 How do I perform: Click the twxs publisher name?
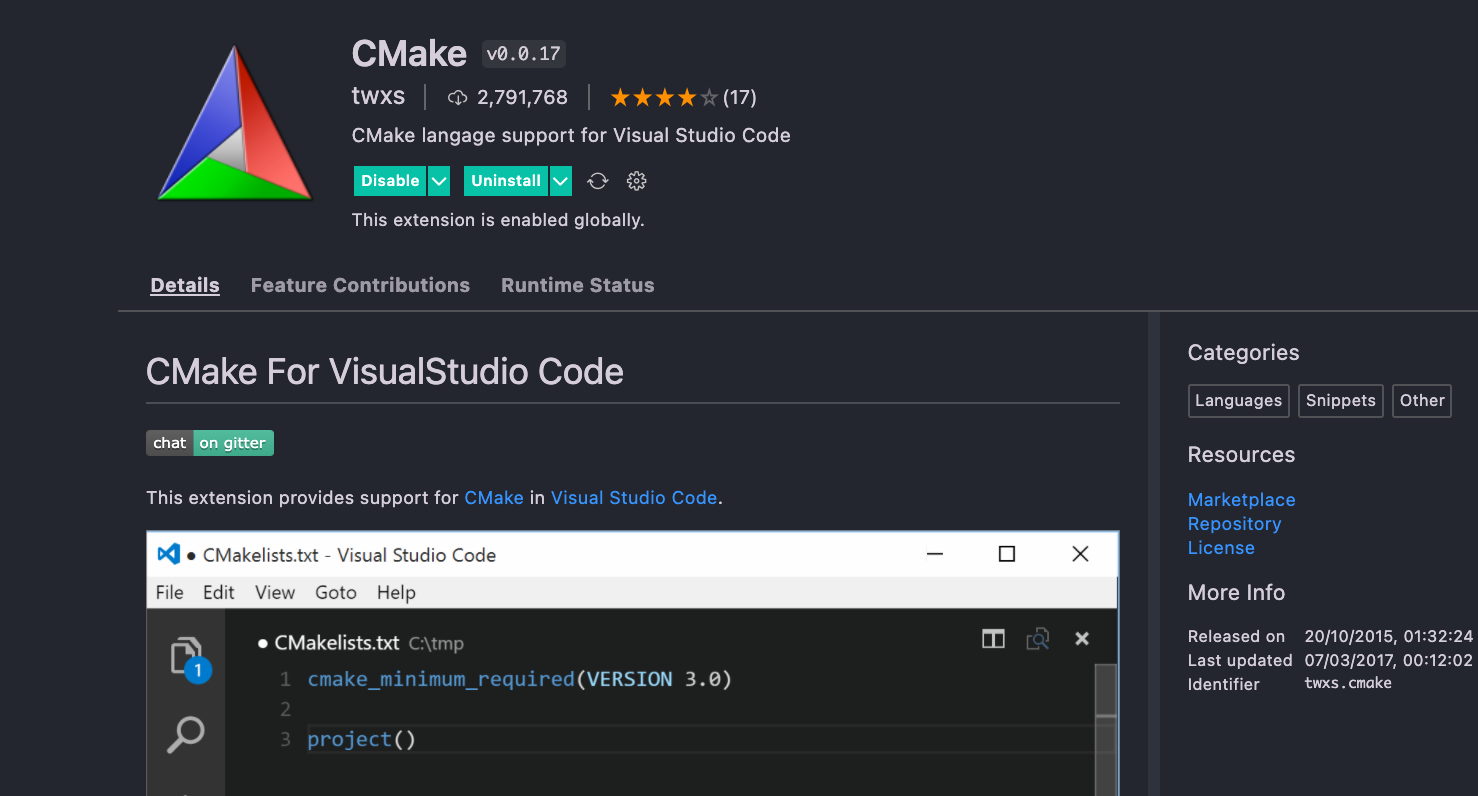tap(379, 97)
